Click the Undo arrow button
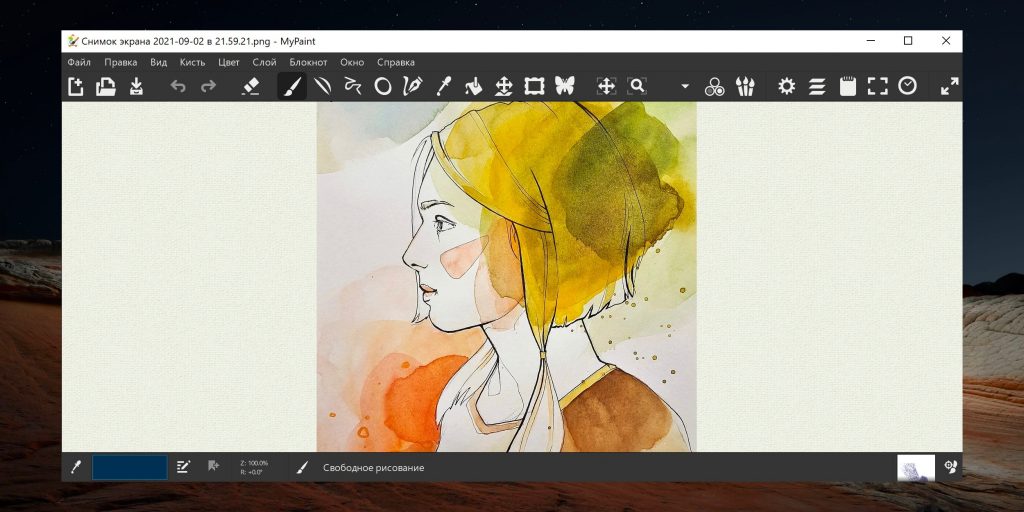 [178, 87]
